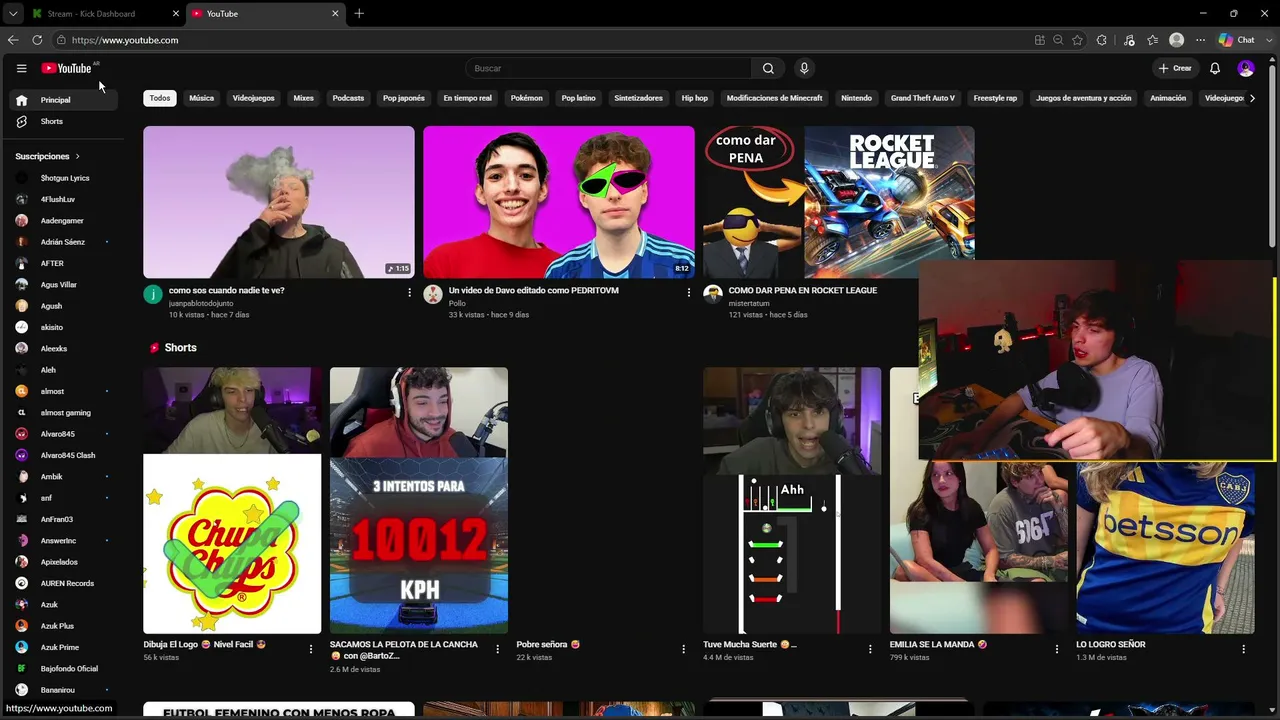Open the browser profile icon
This screenshot has width=1280, height=720.
tap(1177, 40)
